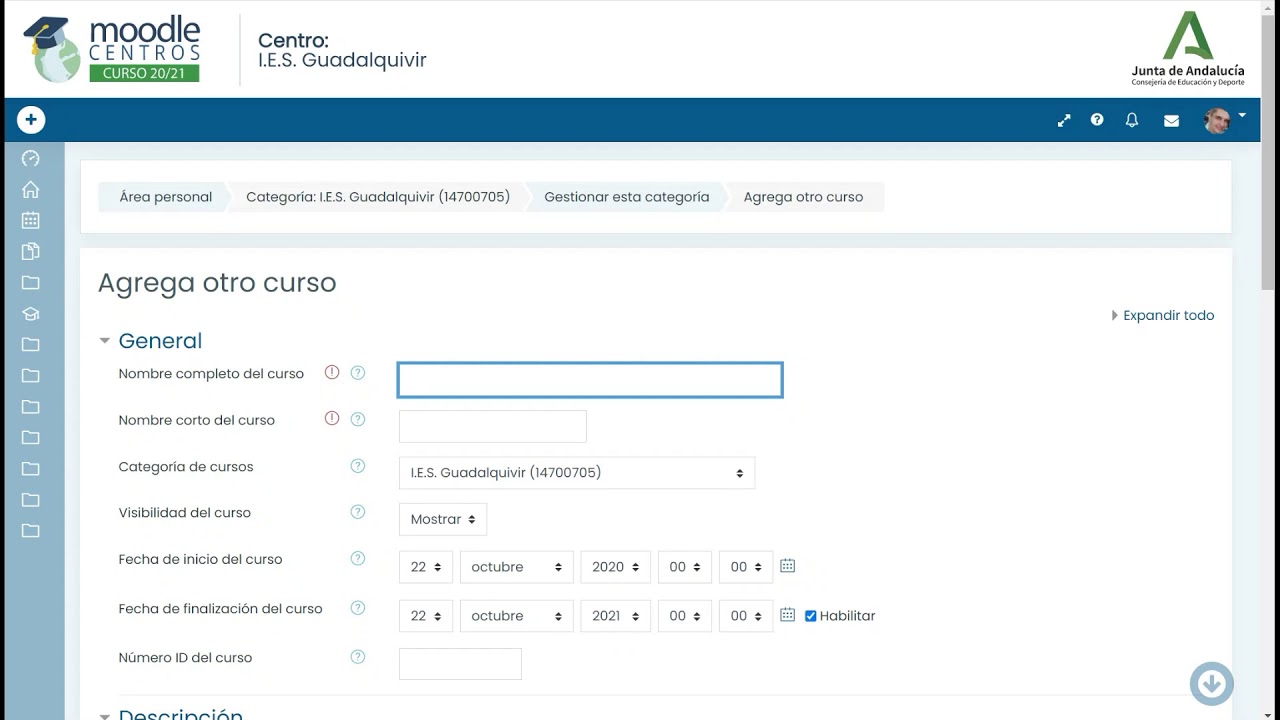This screenshot has height=720, width=1280.
Task: Click the Moodle Centros logo
Action: click(112, 49)
